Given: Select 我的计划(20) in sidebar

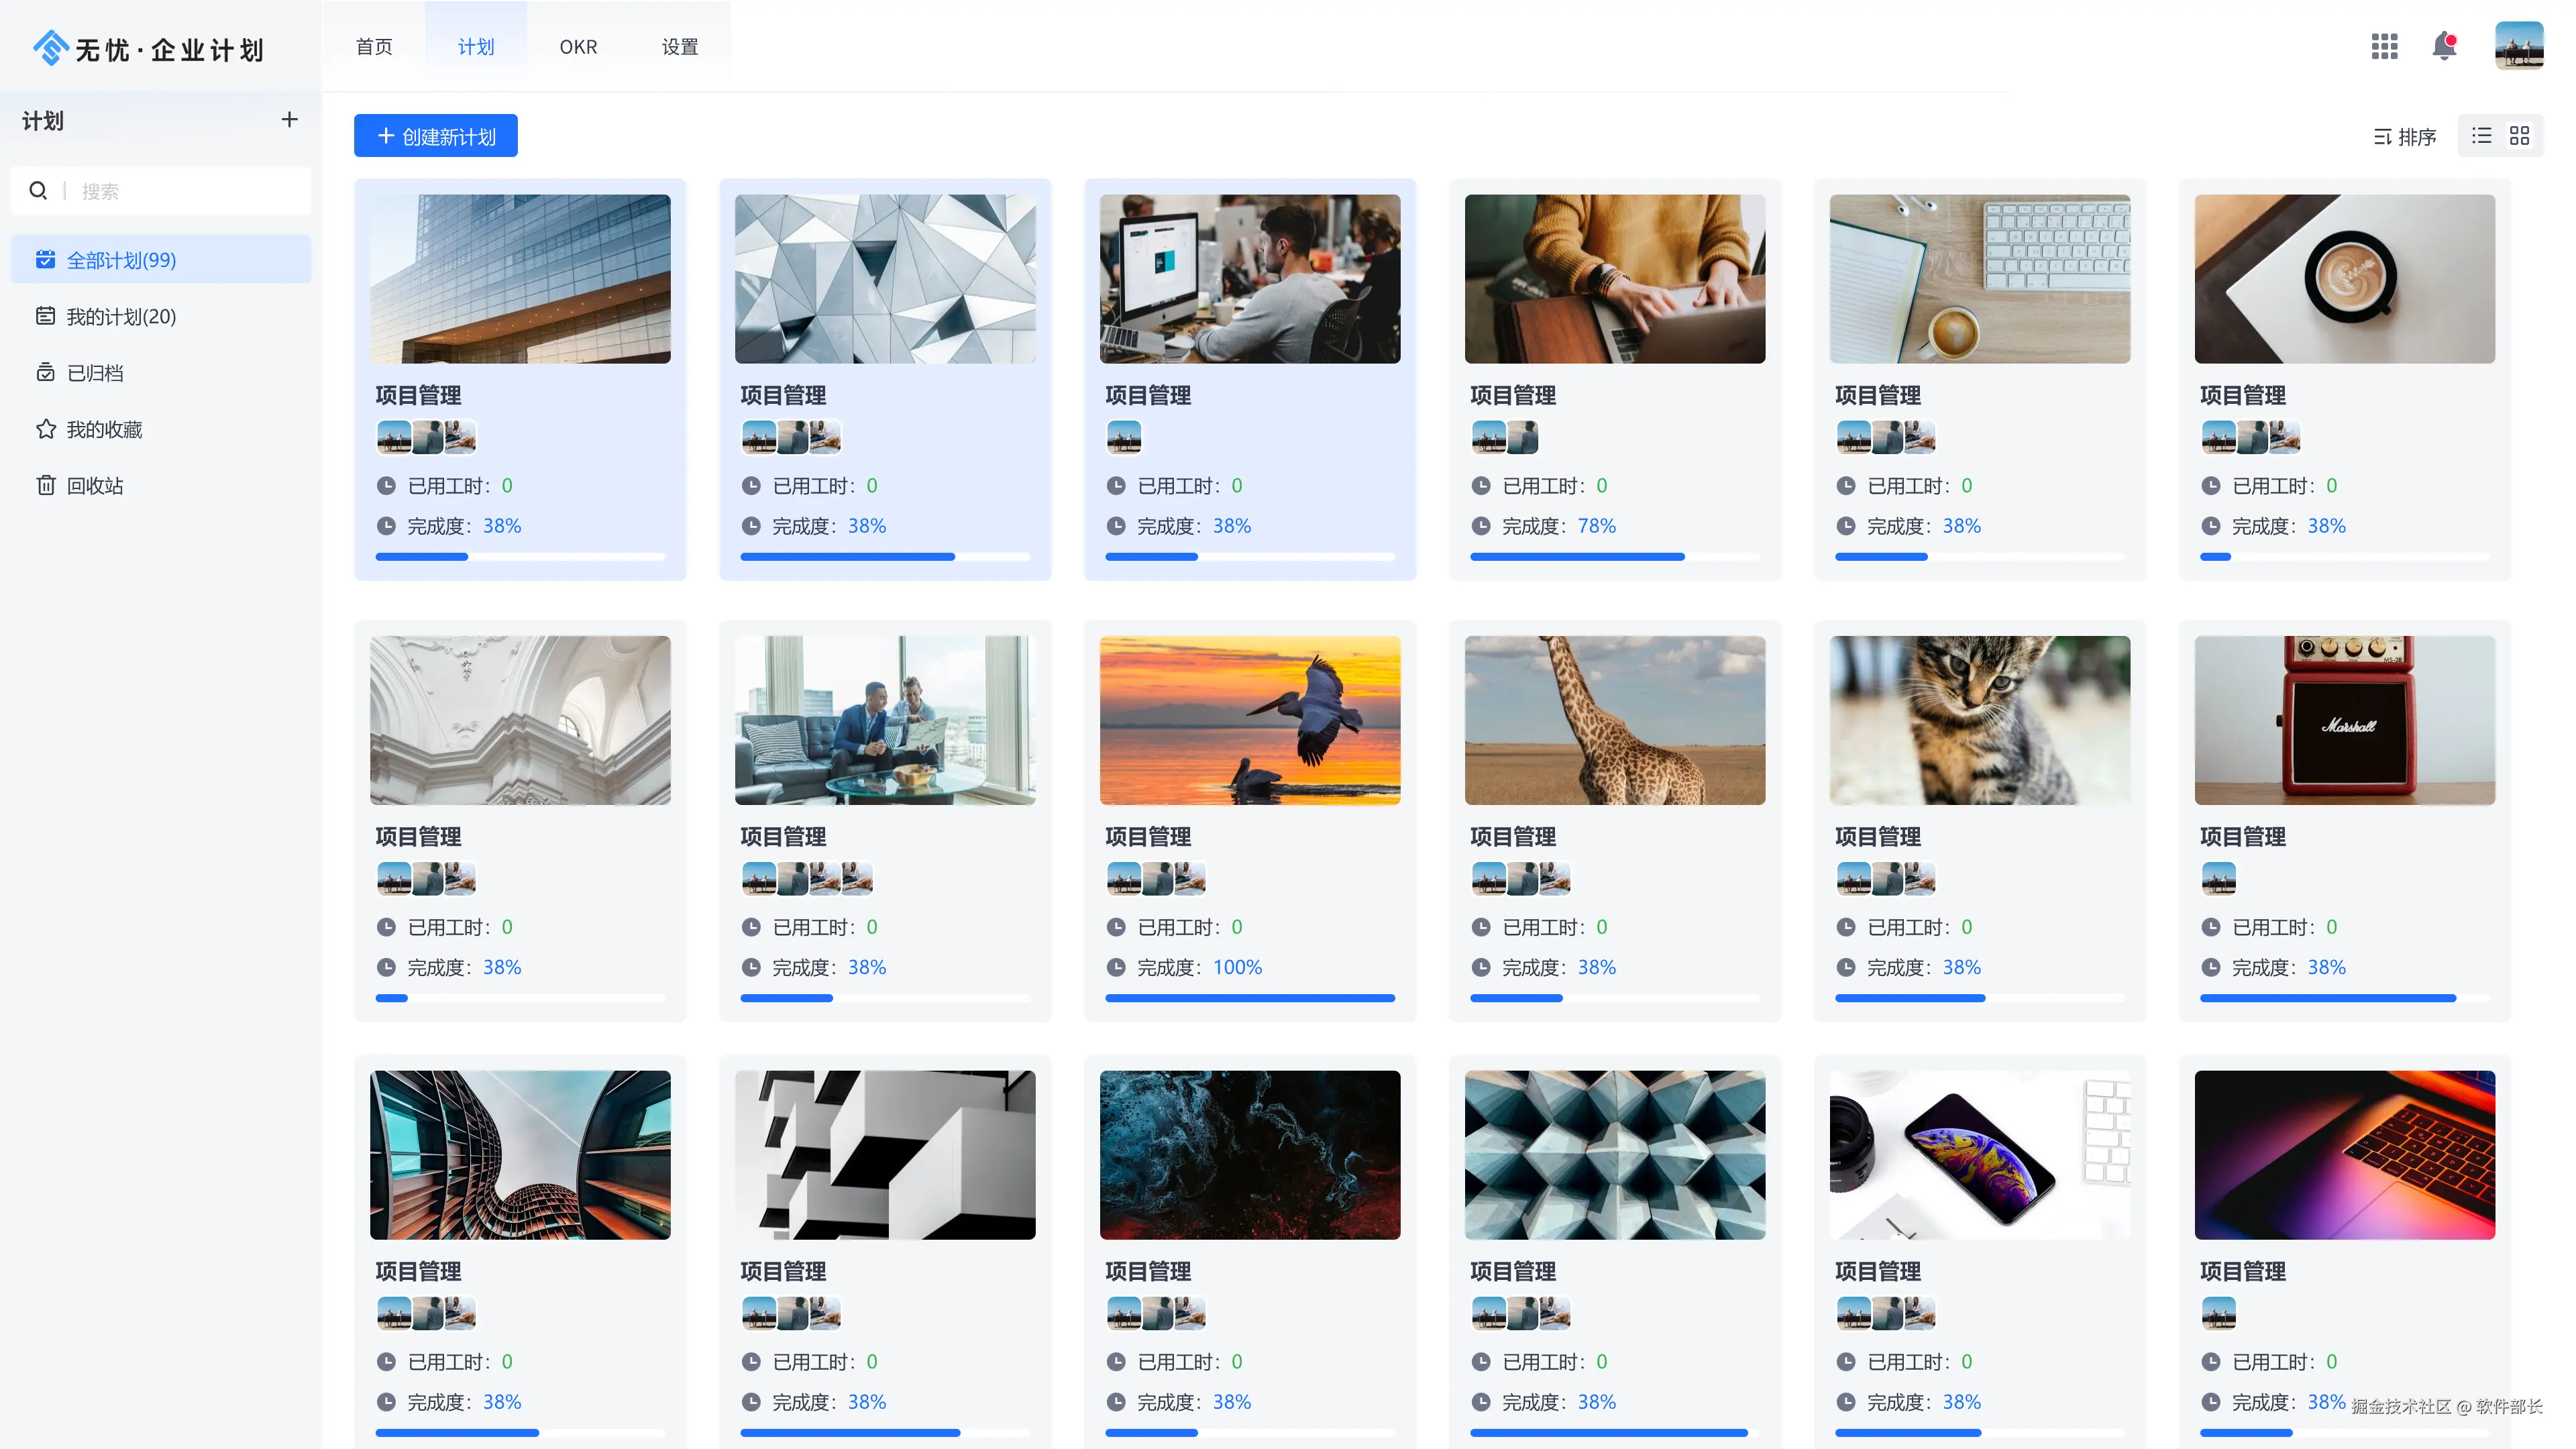Looking at the screenshot, I should point(121,317).
